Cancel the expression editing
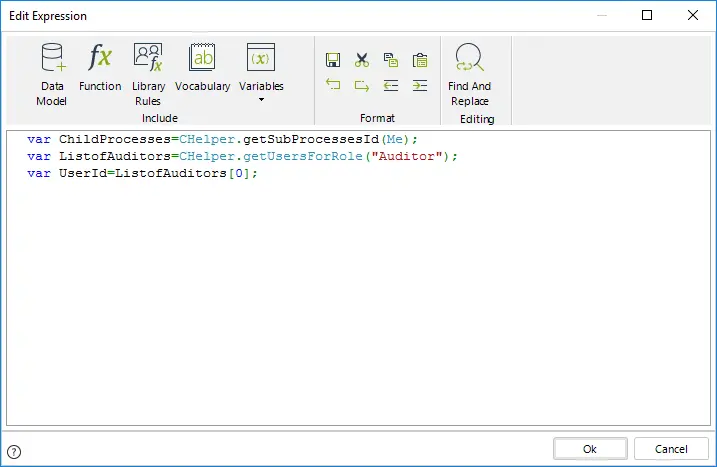Image resolution: width=717 pixels, height=467 pixels. tap(671, 449)
